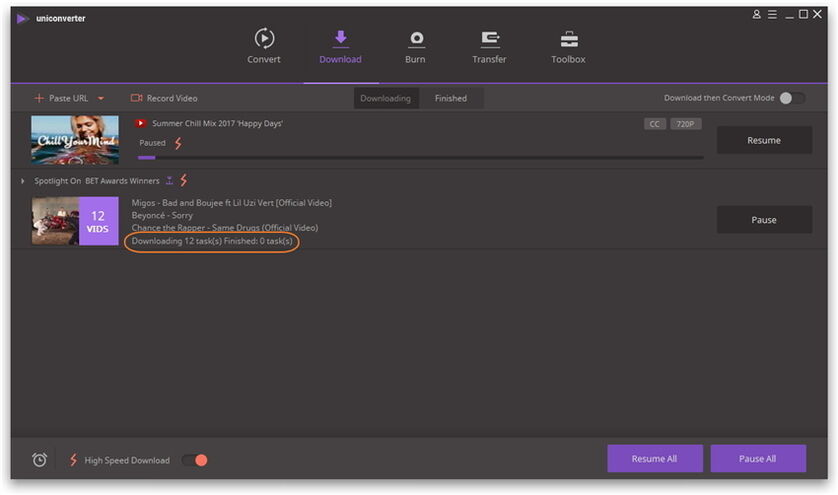Image resolution: width=838 pixels, height=495 pixels.
Task: Click the Summer Chill Mix progress bar
Action: point(420,158)
